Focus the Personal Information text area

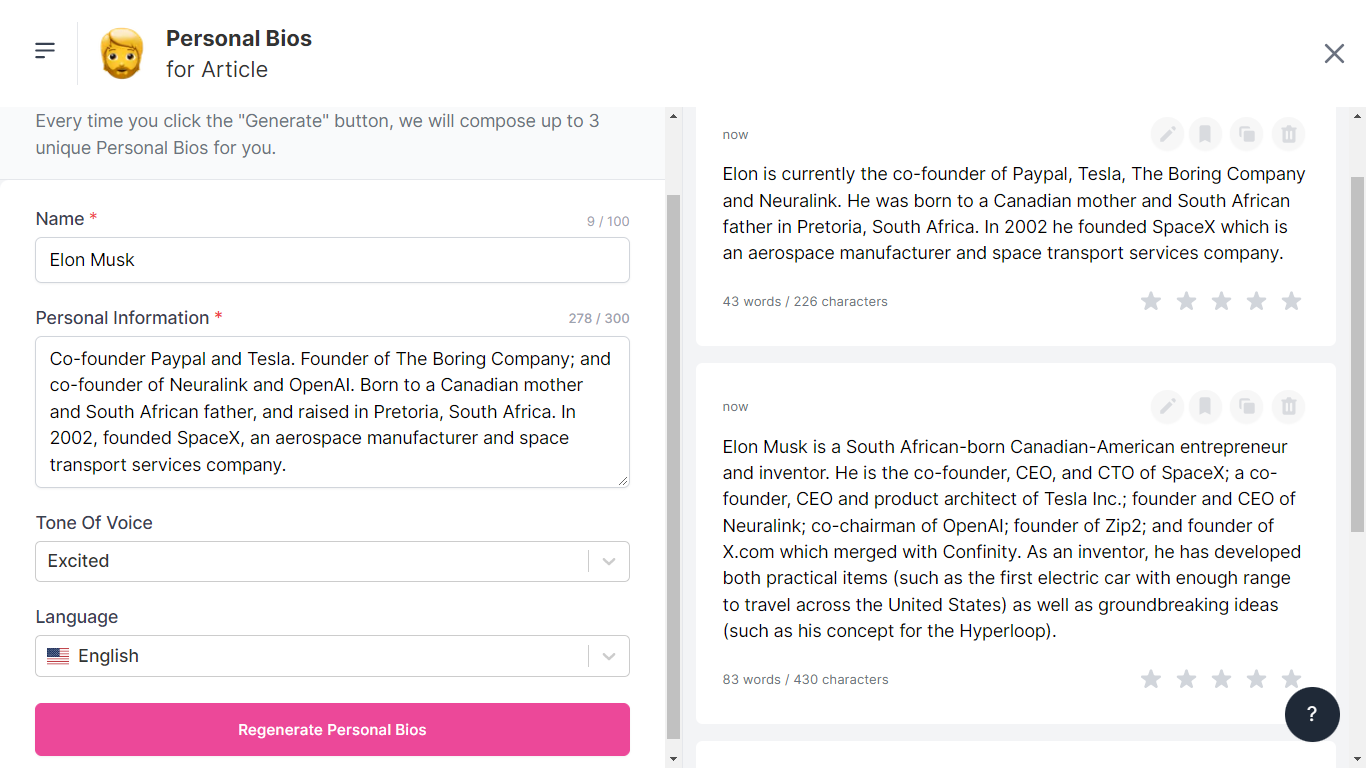[x=332, y=412]
